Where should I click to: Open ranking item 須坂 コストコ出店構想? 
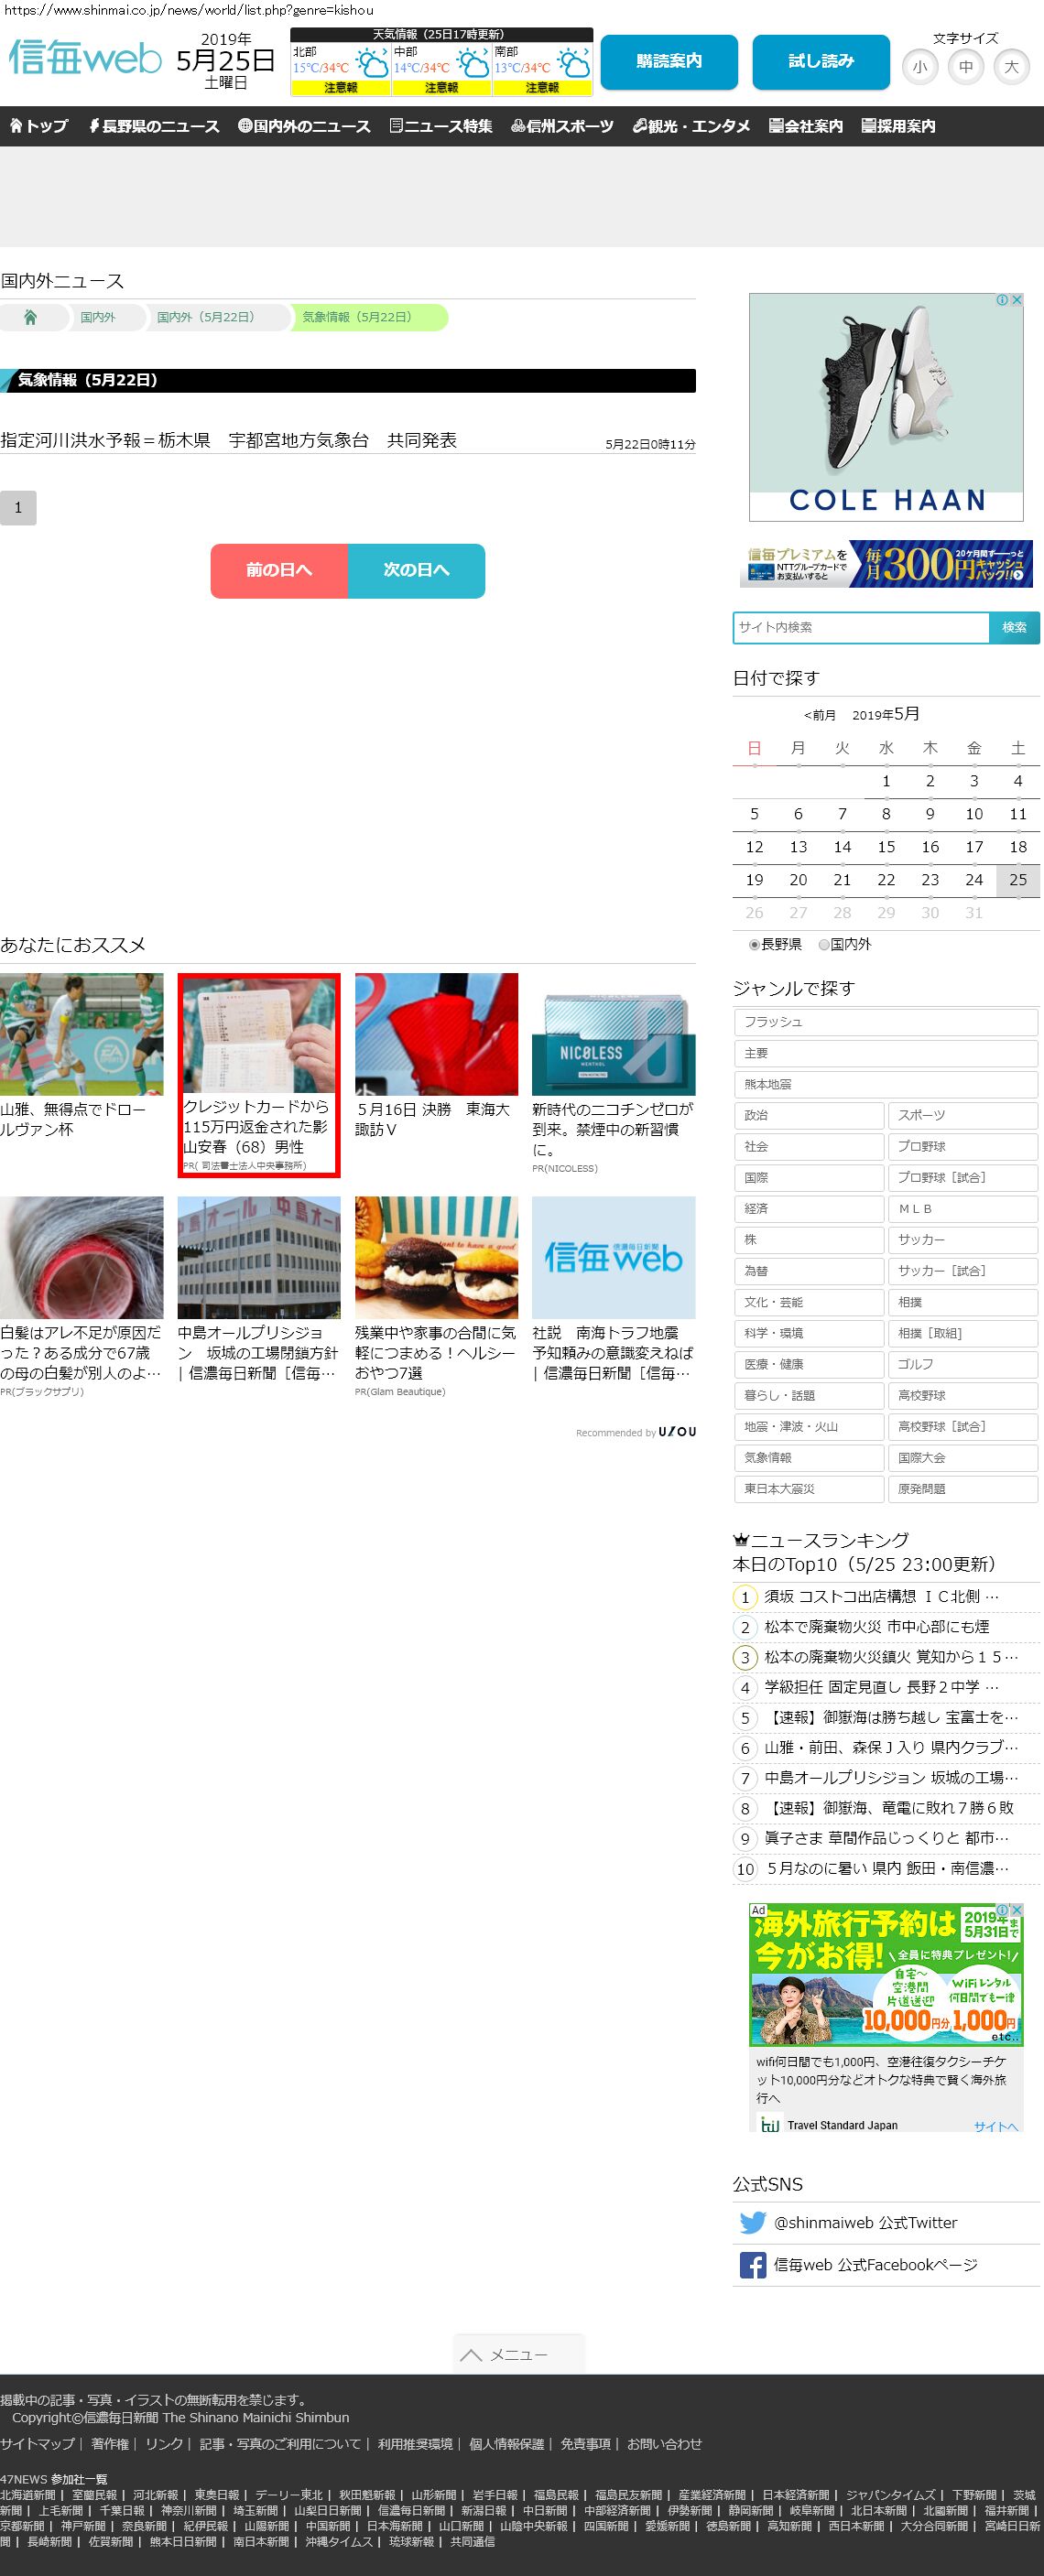pyautogui.click(x=882, y=1597)
